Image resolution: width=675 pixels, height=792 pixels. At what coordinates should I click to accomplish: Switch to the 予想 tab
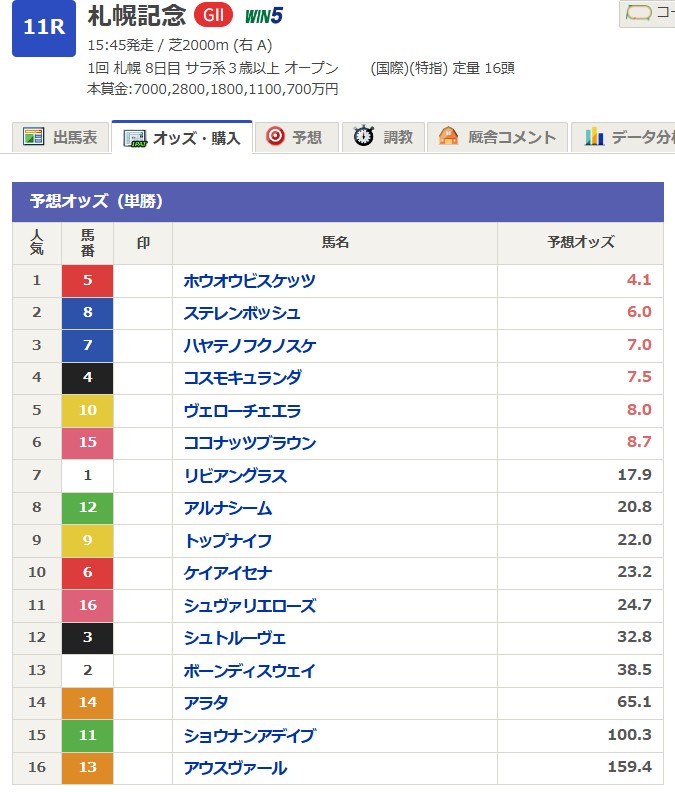(295, 137)
